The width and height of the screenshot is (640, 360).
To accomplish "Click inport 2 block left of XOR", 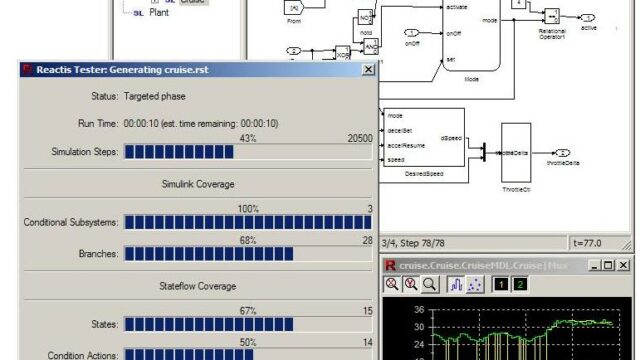I will [x=293, y=51].
